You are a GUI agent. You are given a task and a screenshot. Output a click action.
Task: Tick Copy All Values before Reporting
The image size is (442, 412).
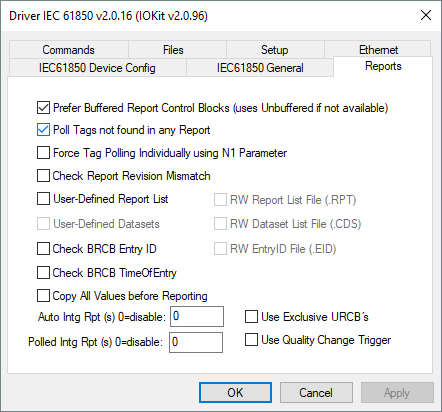tap(43, 296)
